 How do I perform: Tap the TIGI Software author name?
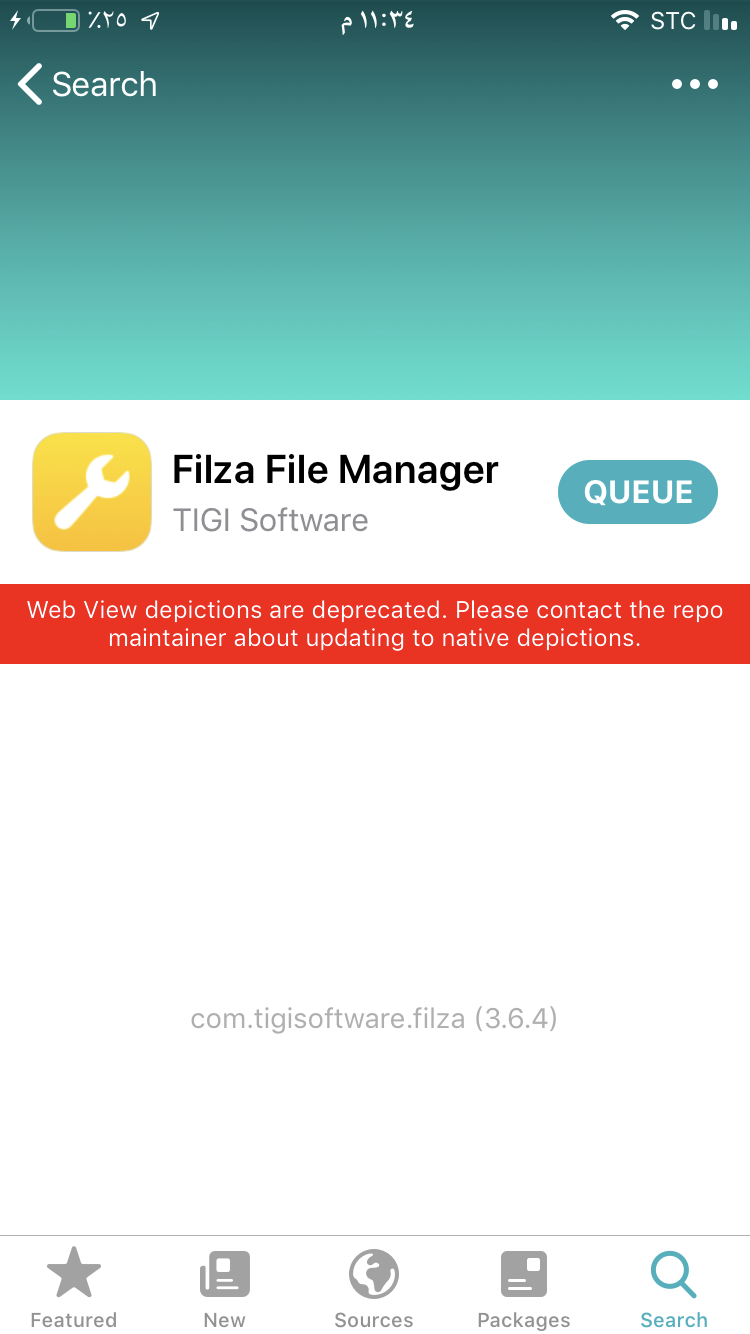point(270,520)
